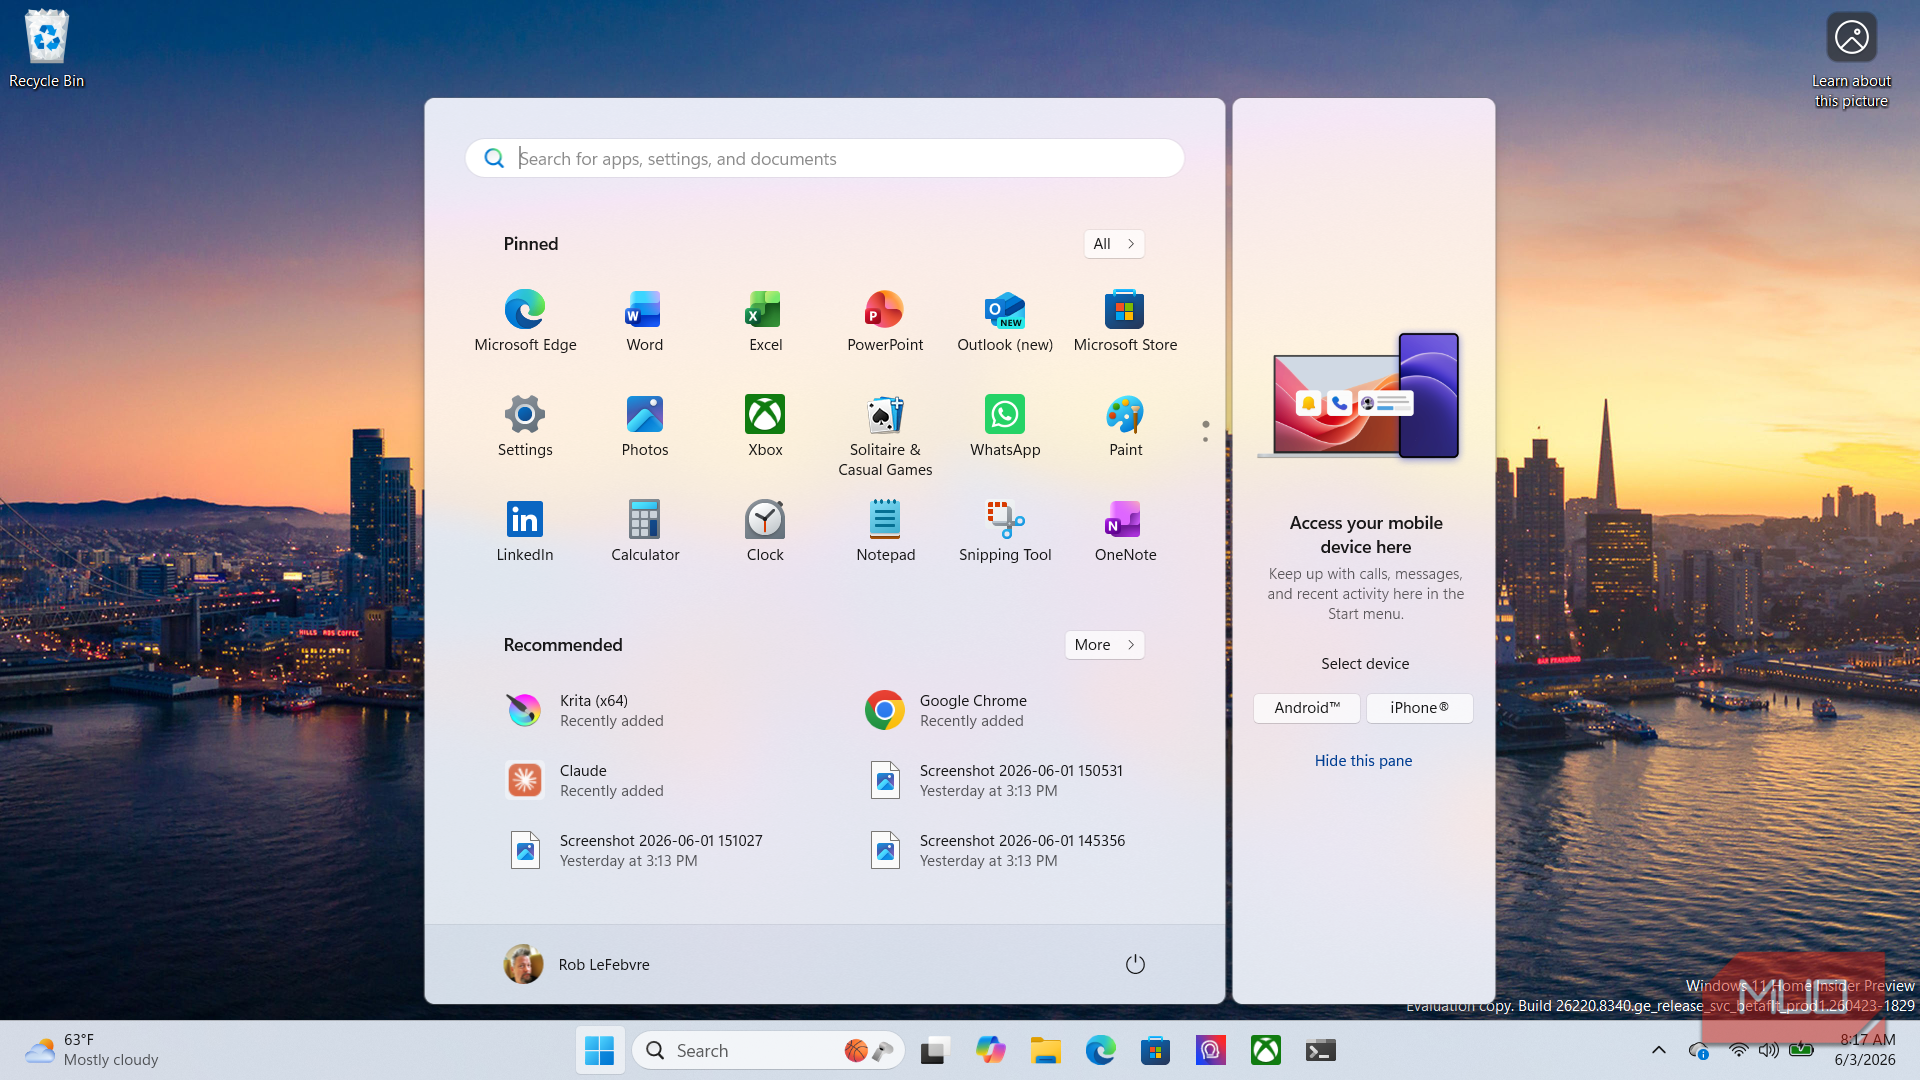Click the taskbar Start button
Viewport: 1920px width, 1080px height.
(x=599, y=1050)
